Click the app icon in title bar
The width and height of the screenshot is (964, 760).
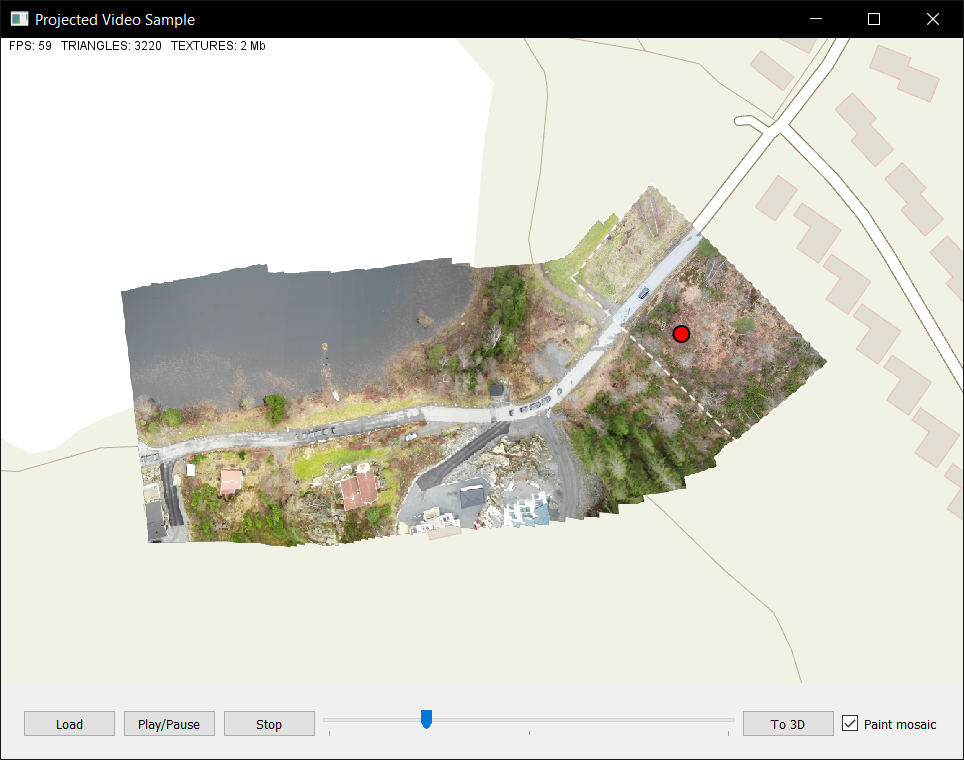click(x=19, y=19)
